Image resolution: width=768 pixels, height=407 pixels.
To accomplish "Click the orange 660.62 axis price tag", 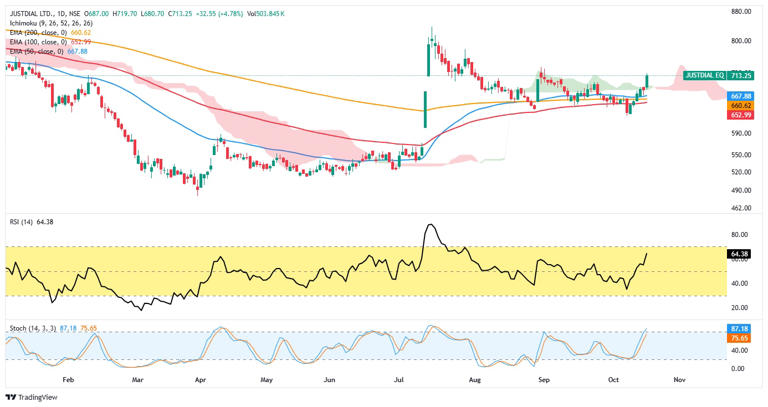I will pyautogui.click(x=741, y=106).
